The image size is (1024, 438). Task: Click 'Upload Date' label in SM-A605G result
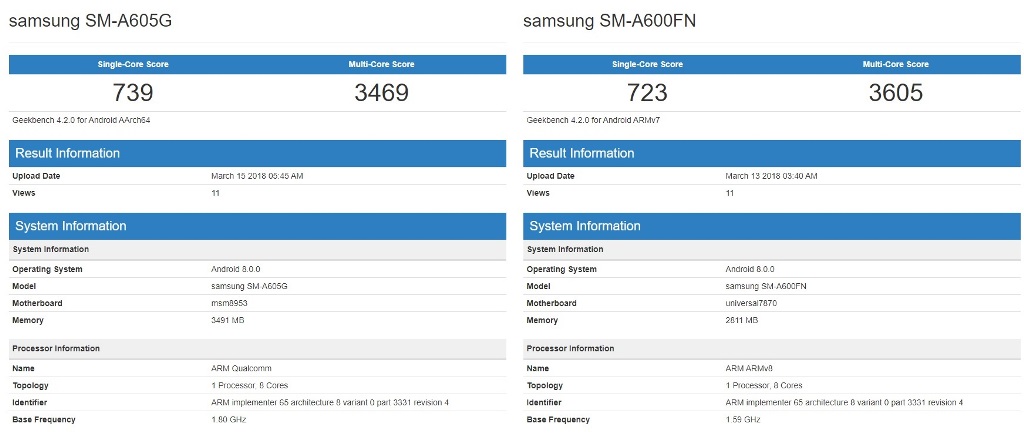(x=36, y=176)
